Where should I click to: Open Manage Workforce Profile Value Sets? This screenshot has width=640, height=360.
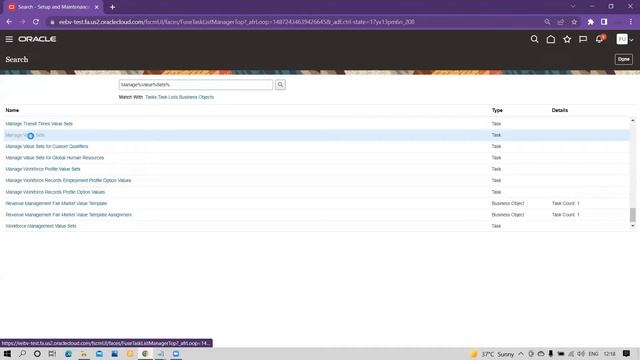[43, 169]
